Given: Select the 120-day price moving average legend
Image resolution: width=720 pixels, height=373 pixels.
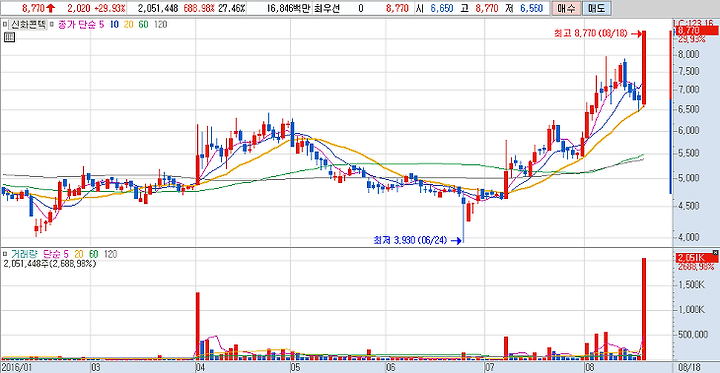Looking at the screenshot, I should pyautogui.click(x=161, y=25).
